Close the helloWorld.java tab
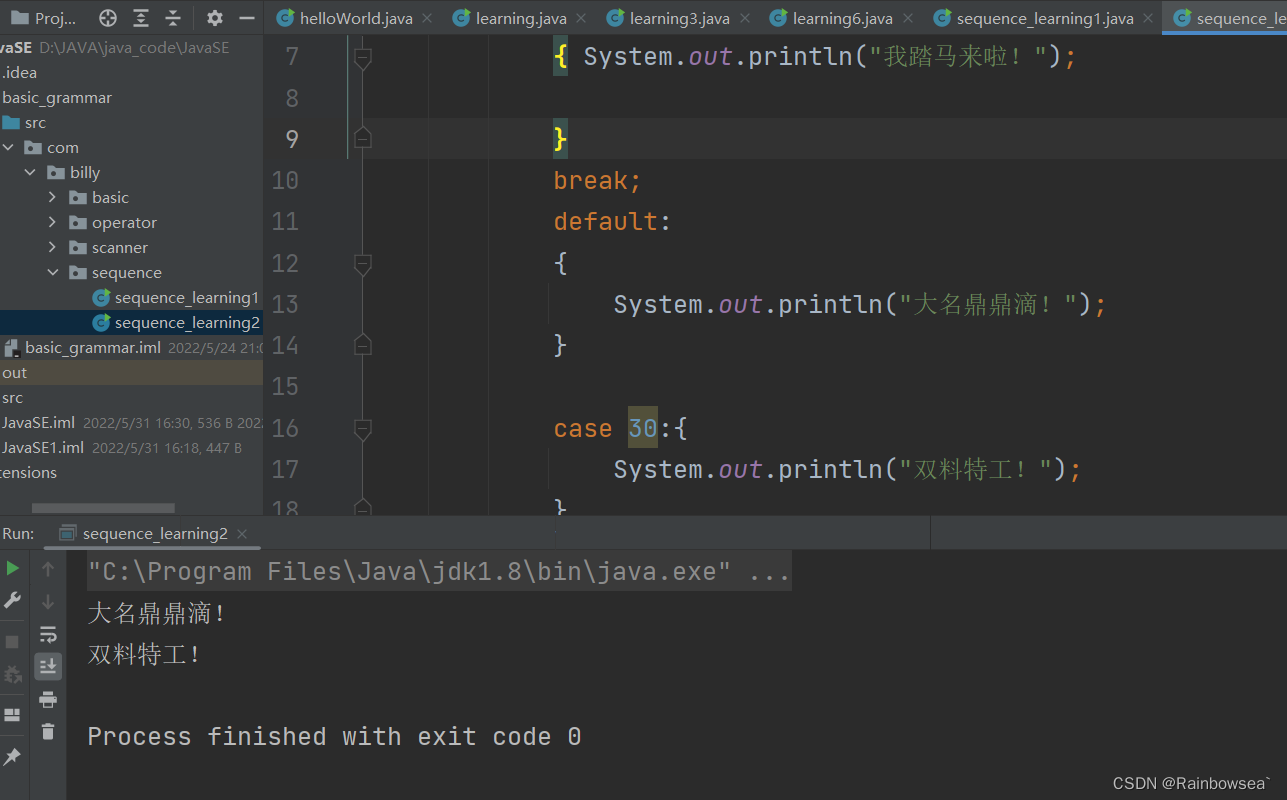The width and height of the screenshot is (1287, 800). pos(427,18)
